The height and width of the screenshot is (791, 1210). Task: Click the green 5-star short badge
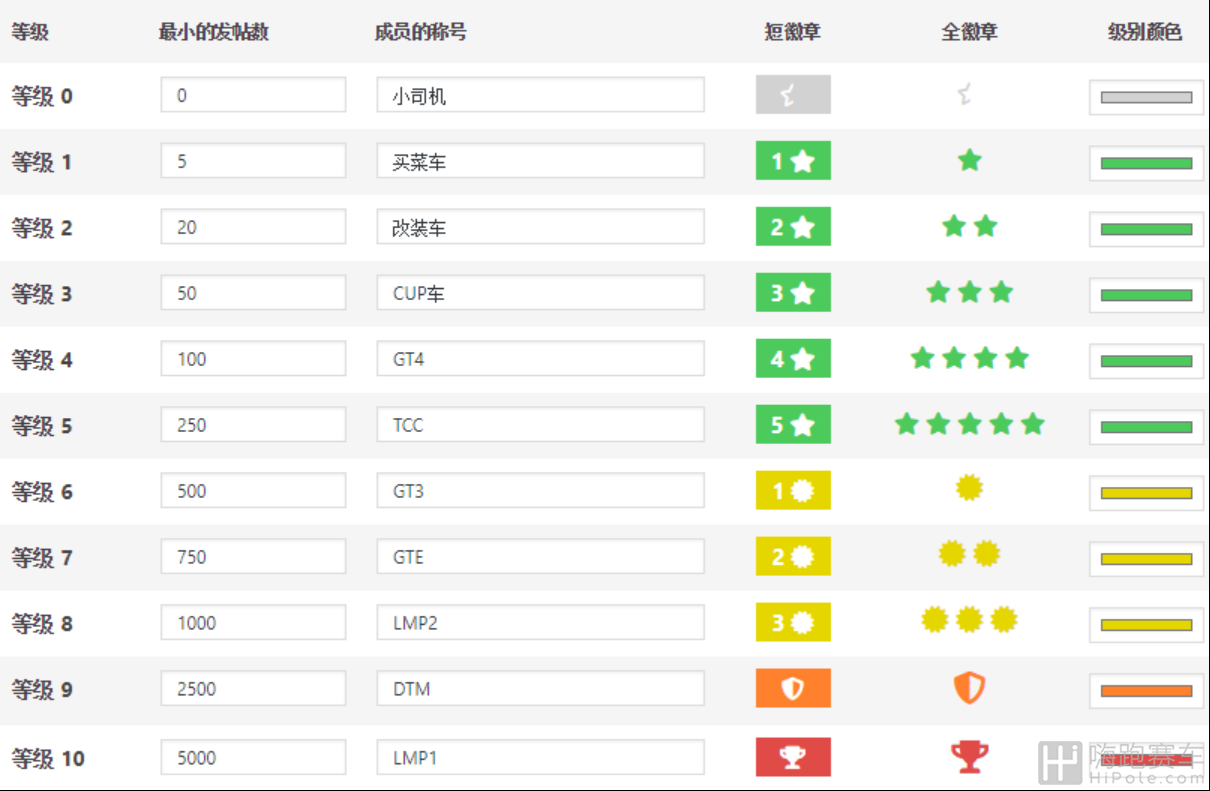pos(793,425)
